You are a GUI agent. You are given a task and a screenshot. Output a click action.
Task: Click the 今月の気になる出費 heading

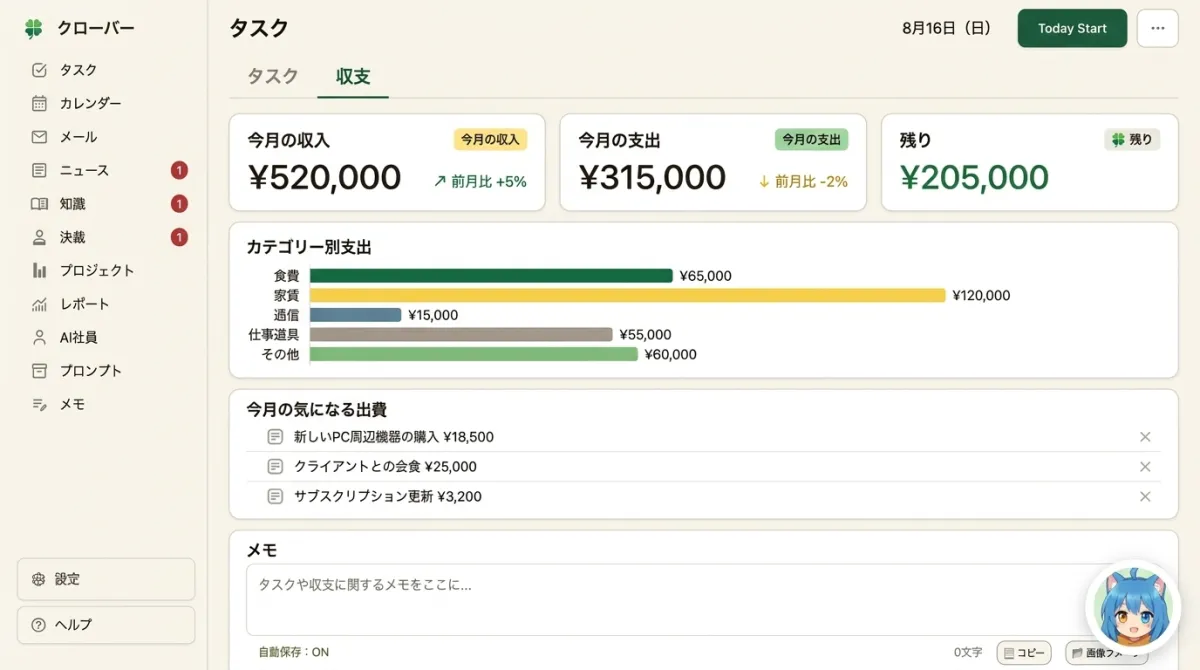316,409
